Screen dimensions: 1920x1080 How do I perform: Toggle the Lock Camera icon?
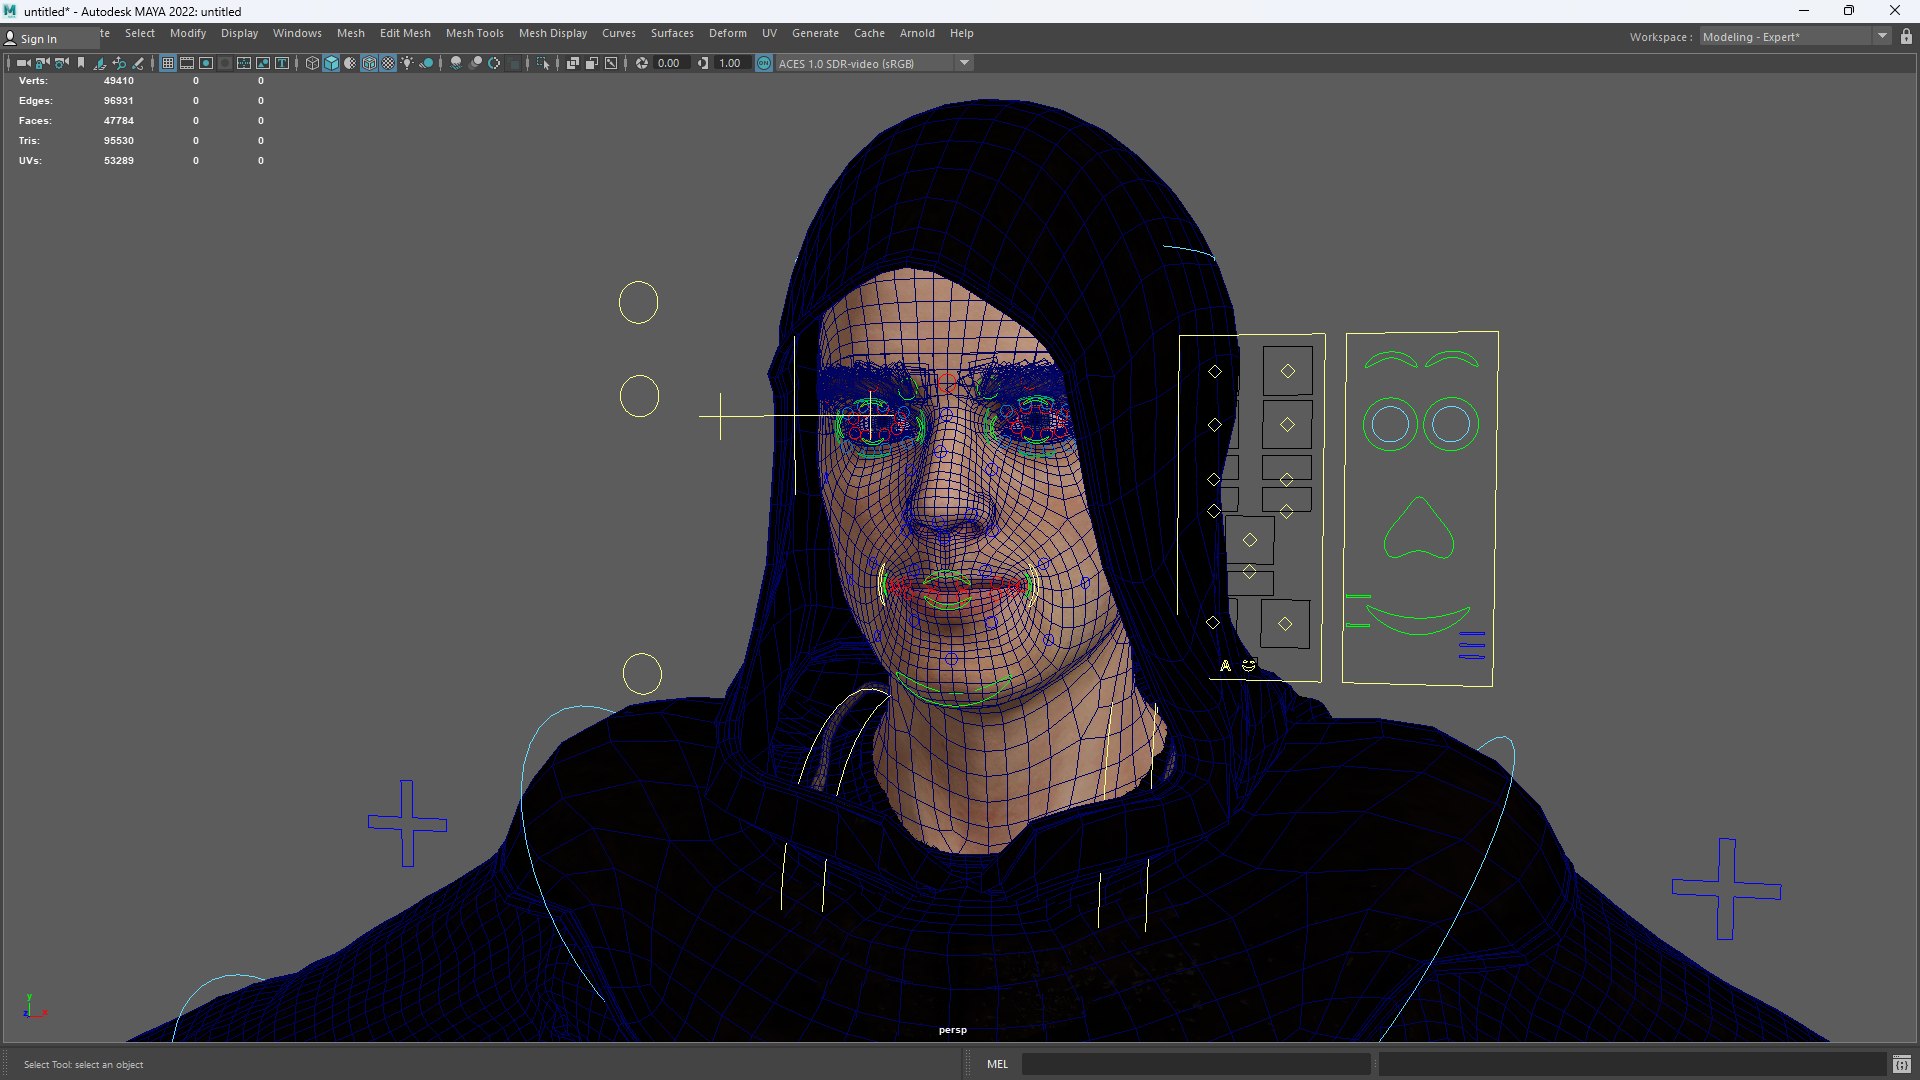click(42, 63)
